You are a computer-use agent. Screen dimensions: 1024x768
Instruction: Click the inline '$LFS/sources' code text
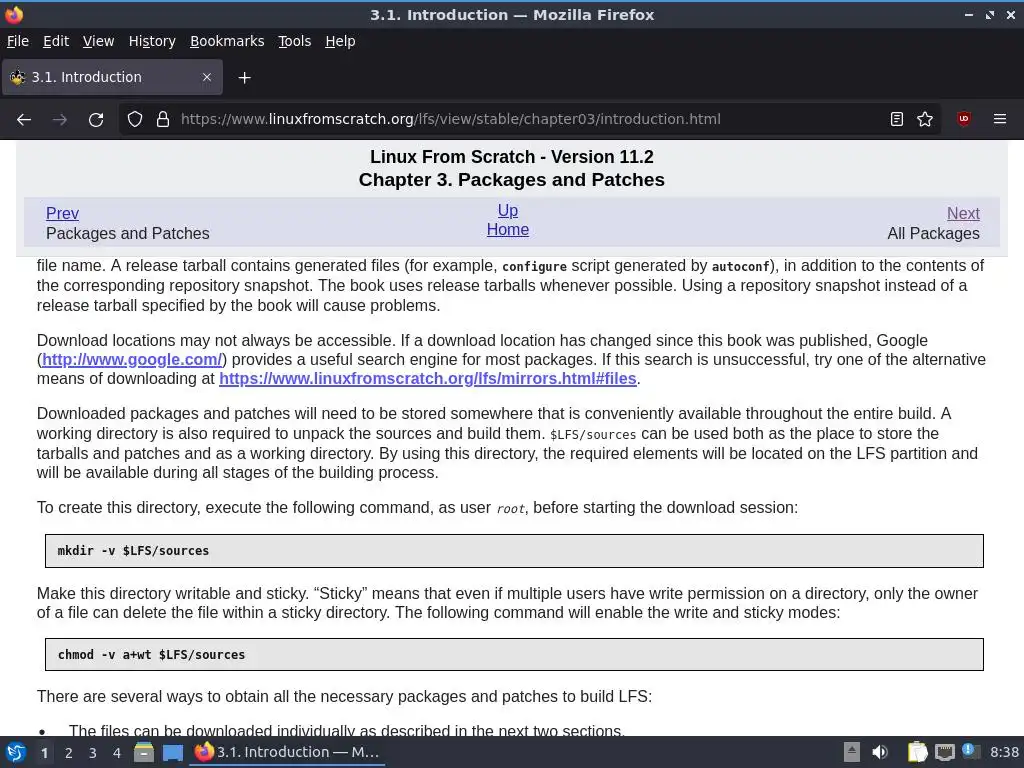click(x=593, y=435)
